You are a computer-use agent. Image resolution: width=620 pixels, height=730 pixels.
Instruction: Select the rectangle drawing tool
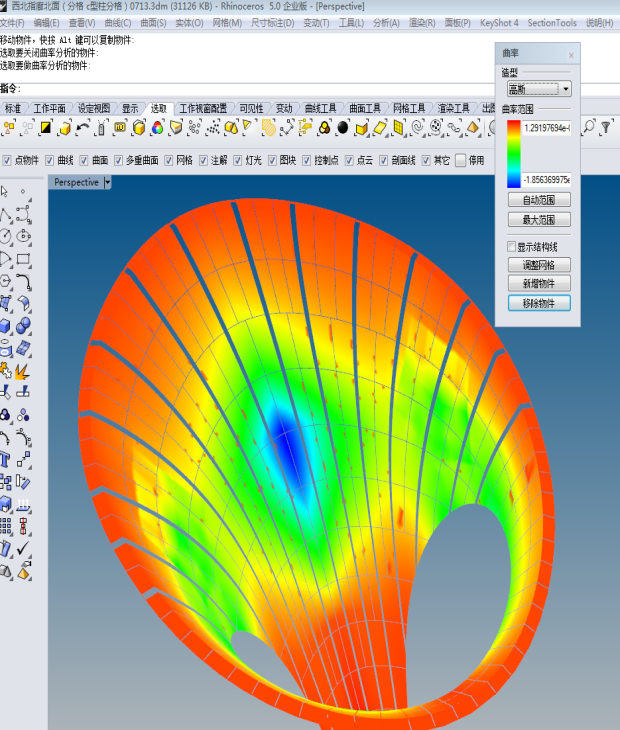pos(23,259)
